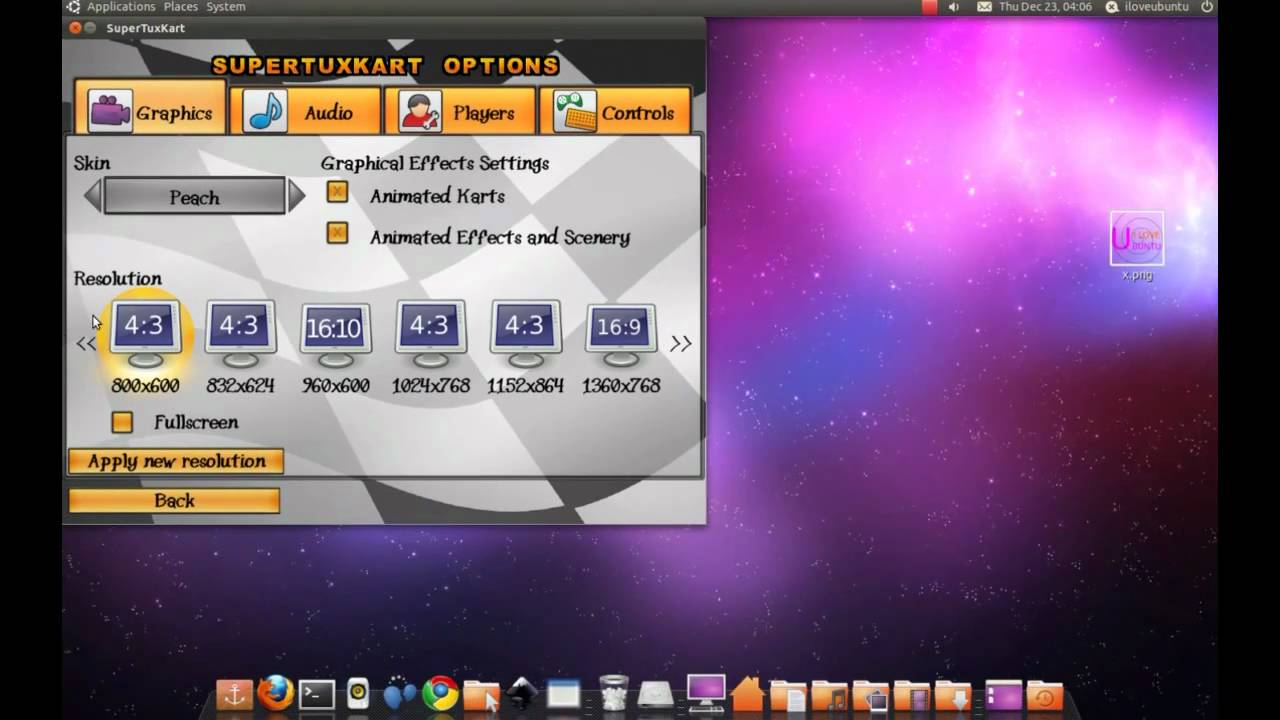Switch to the Graphics tab
This screenshot has width=1280, height=720.
151,108
